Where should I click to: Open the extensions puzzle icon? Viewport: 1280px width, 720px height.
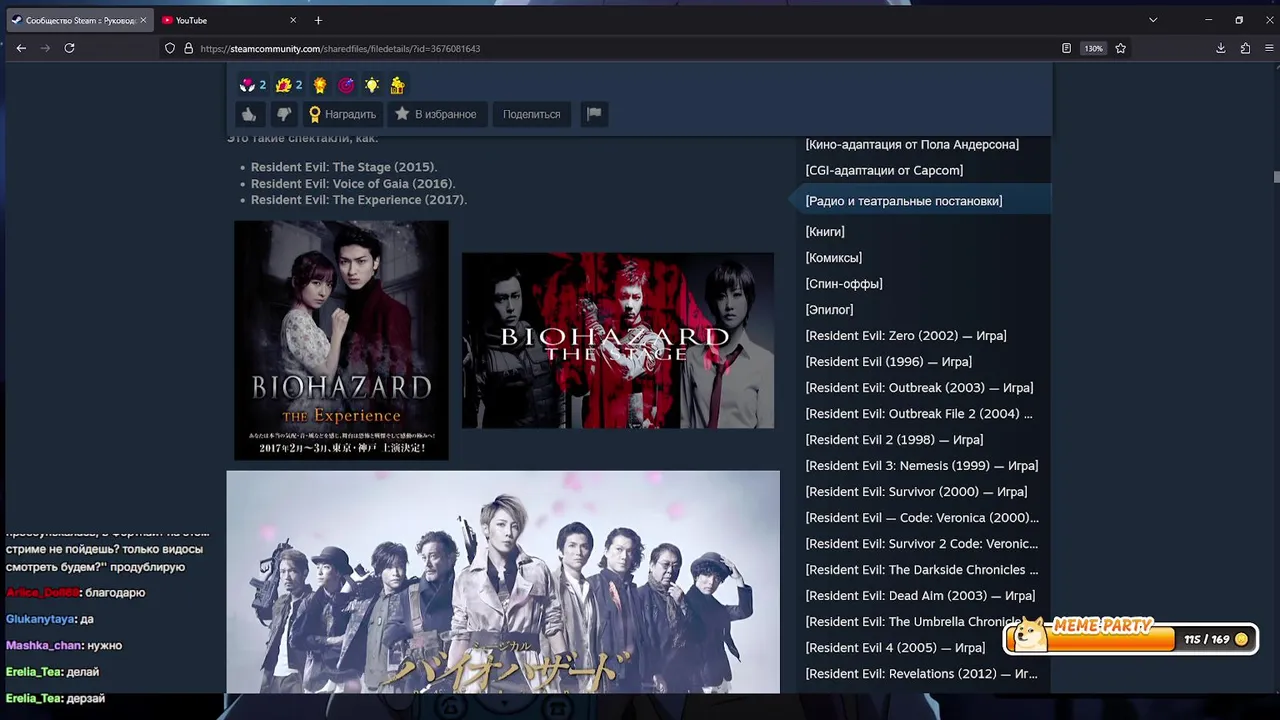[x=1245, y=48]
